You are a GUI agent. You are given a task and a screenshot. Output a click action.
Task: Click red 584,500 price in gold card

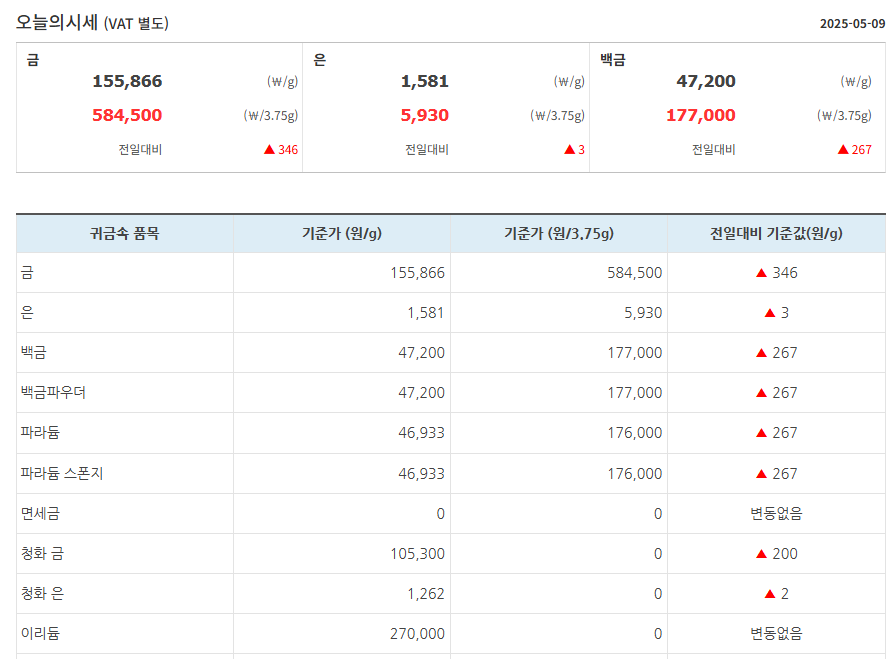[127, 115]
